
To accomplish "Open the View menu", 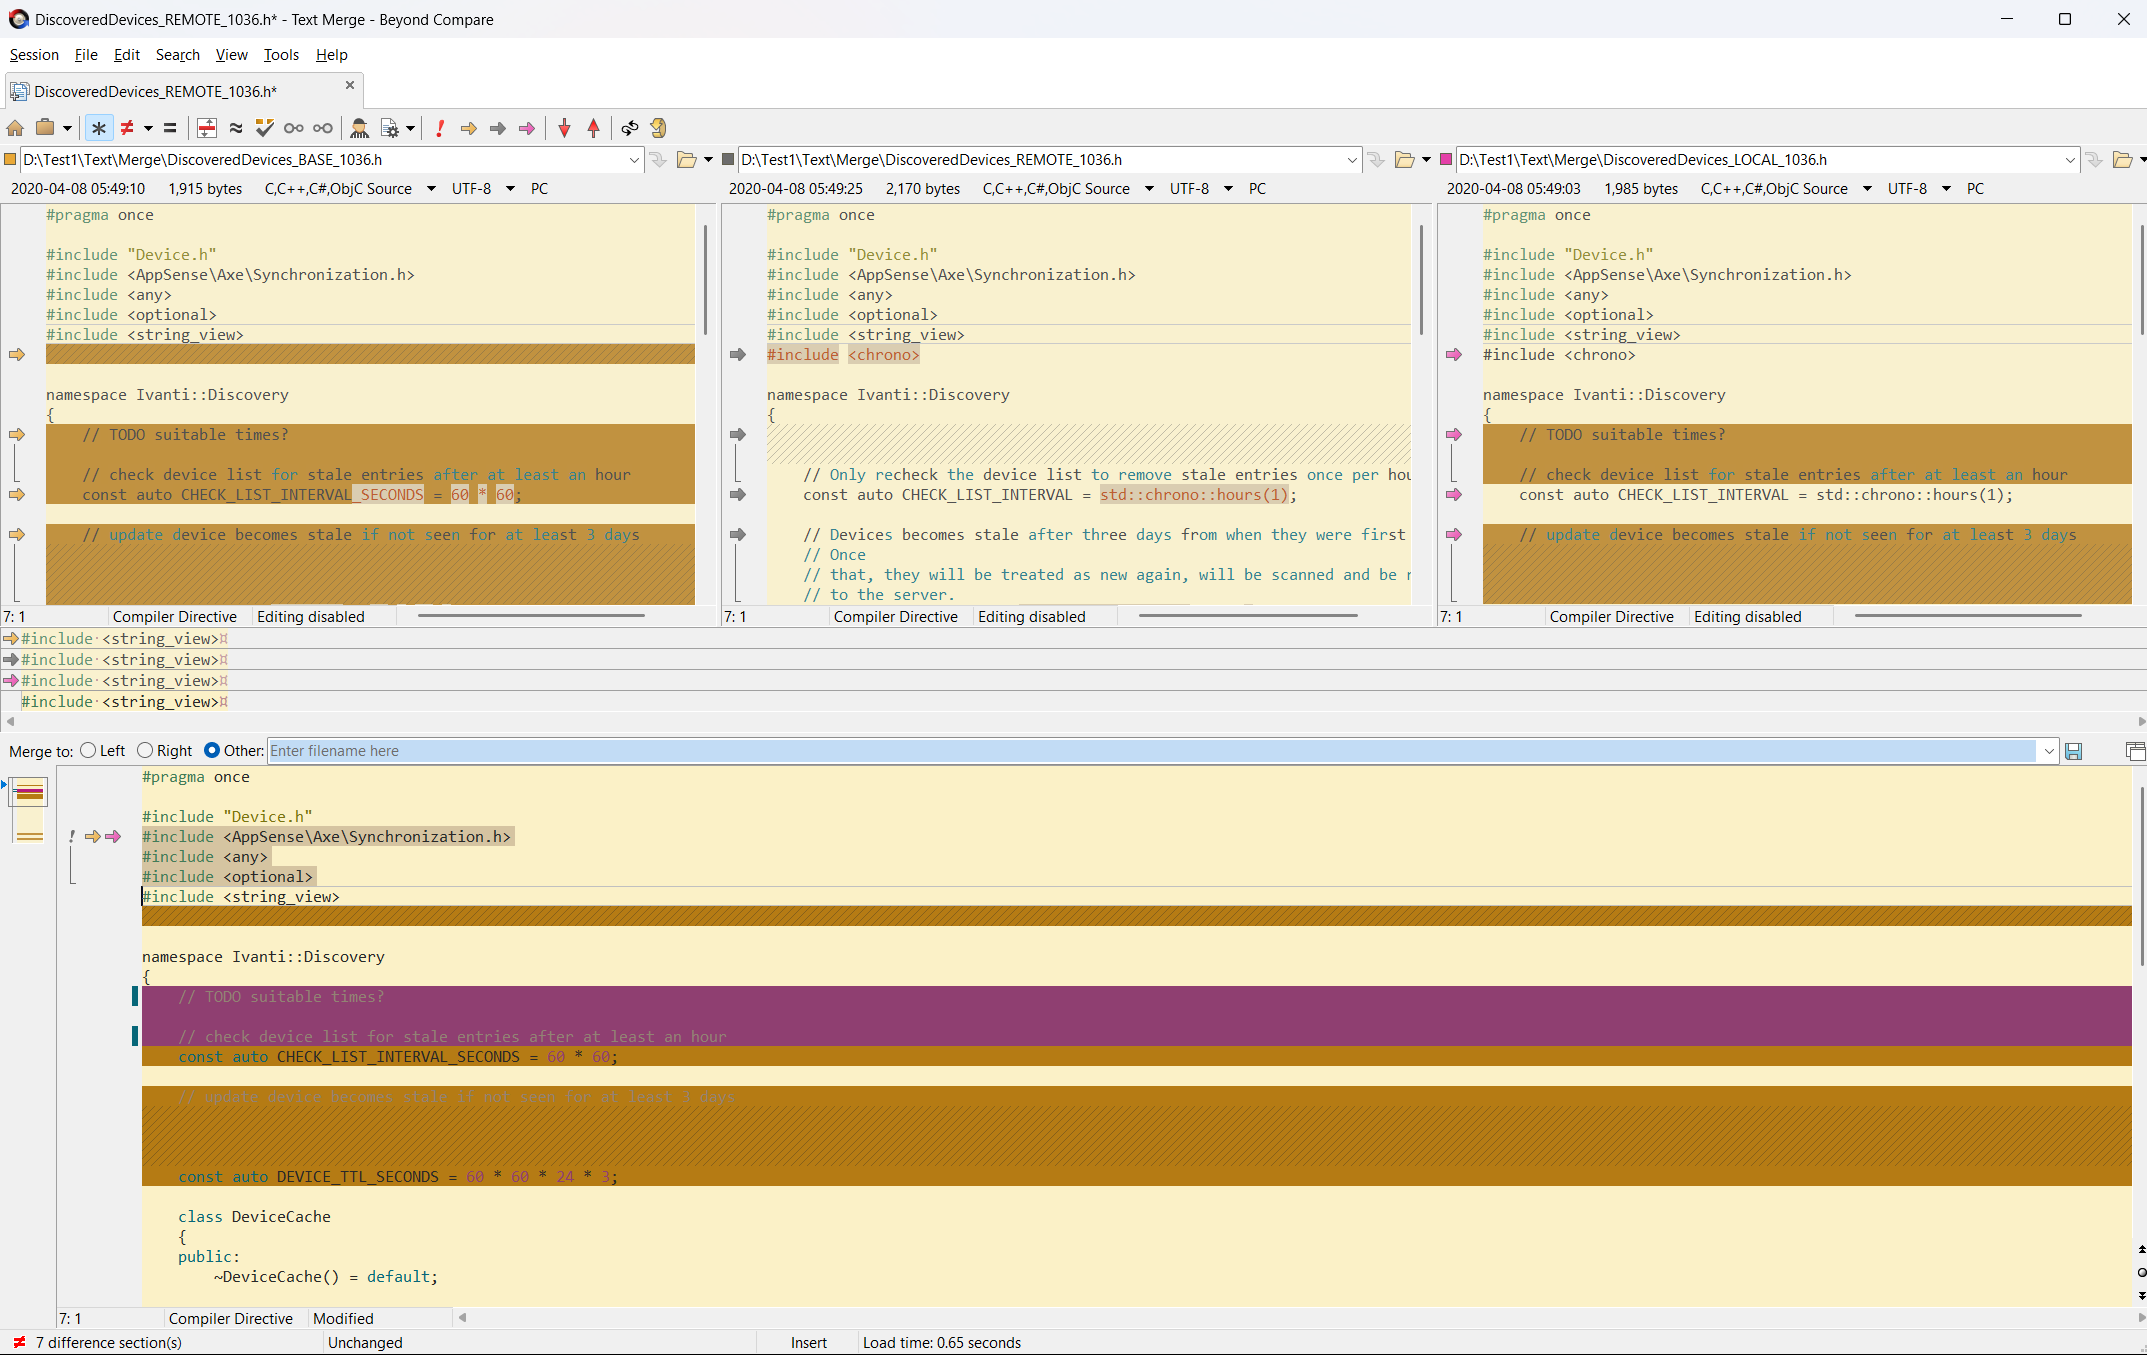I will coord(232,55).
